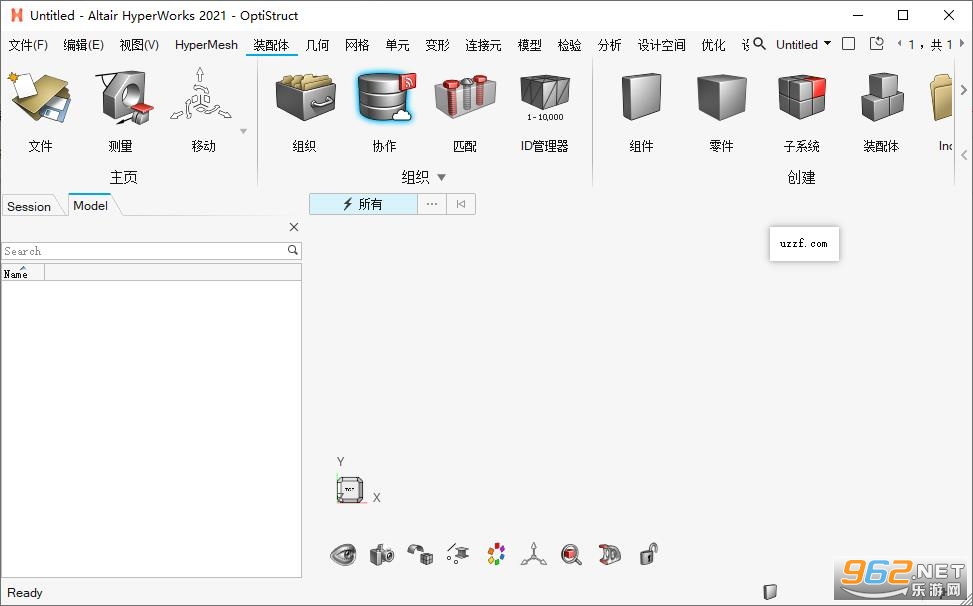
Task: Collapse the ribbon with the lower chevron
Action: coord(964,154)
